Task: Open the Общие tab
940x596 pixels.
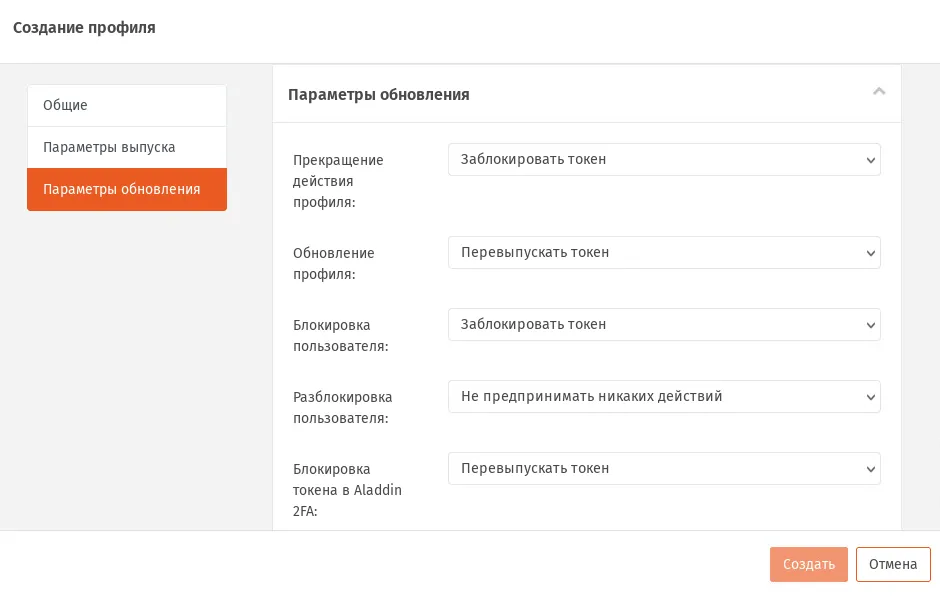Action: (127, 106)
